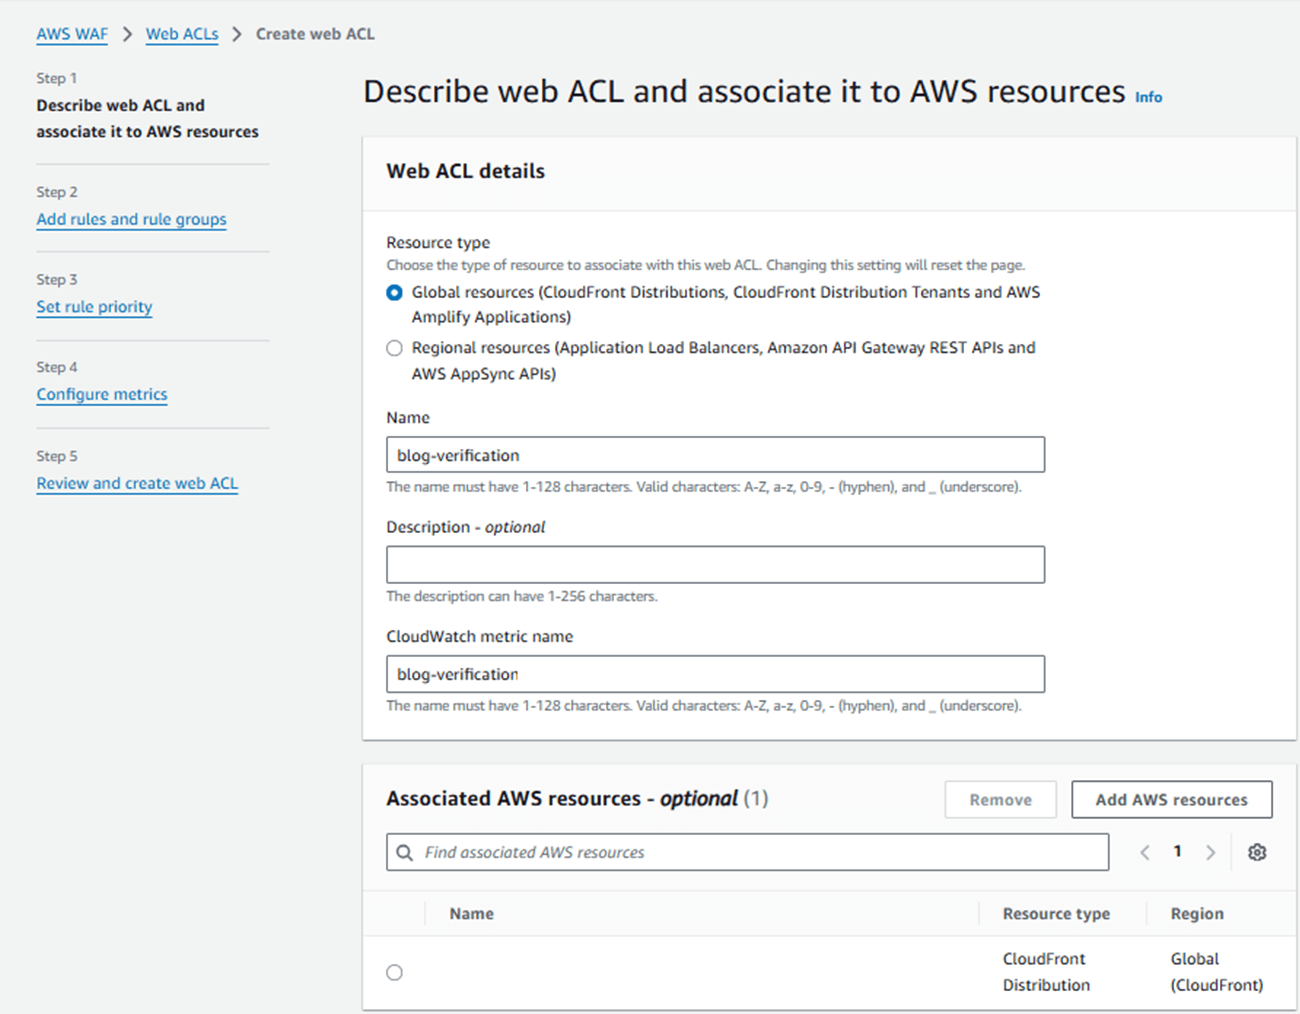This screenshot has width=1300, height=1014.
Task: Open Step 2 Add rules and rule groups
Action: point(131,219)
